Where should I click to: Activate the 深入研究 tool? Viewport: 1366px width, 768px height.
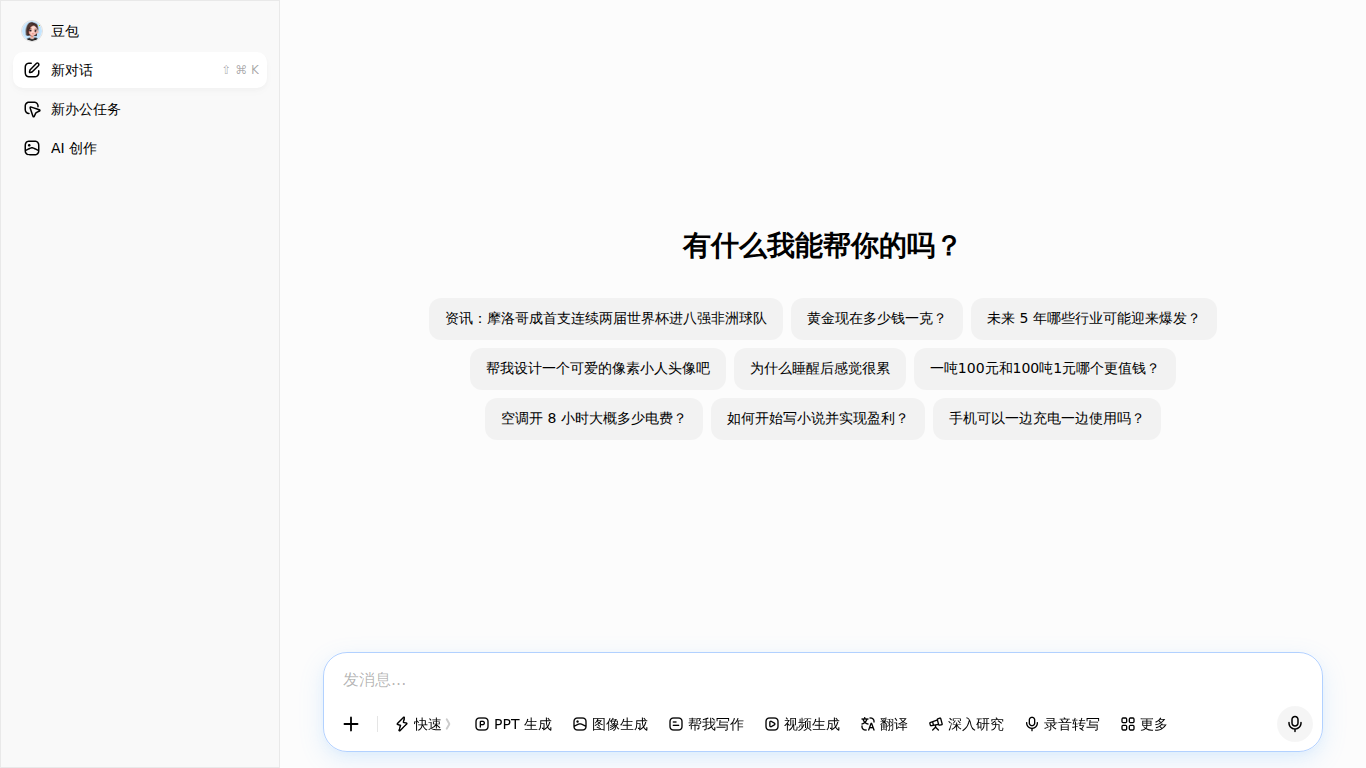coord(966,724)
